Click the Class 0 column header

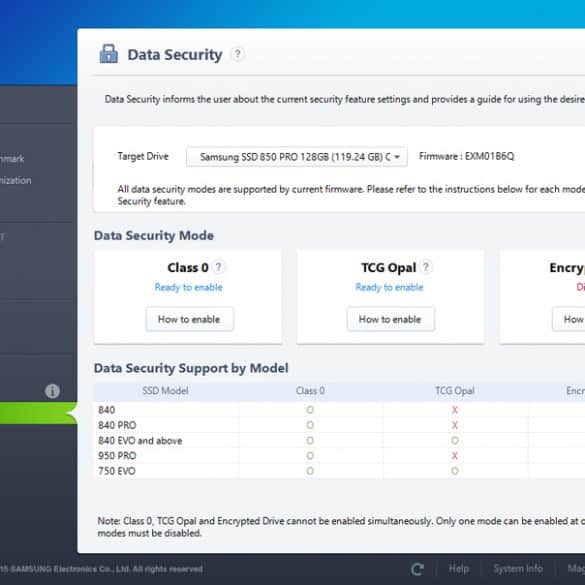click(x=310, y=391)
